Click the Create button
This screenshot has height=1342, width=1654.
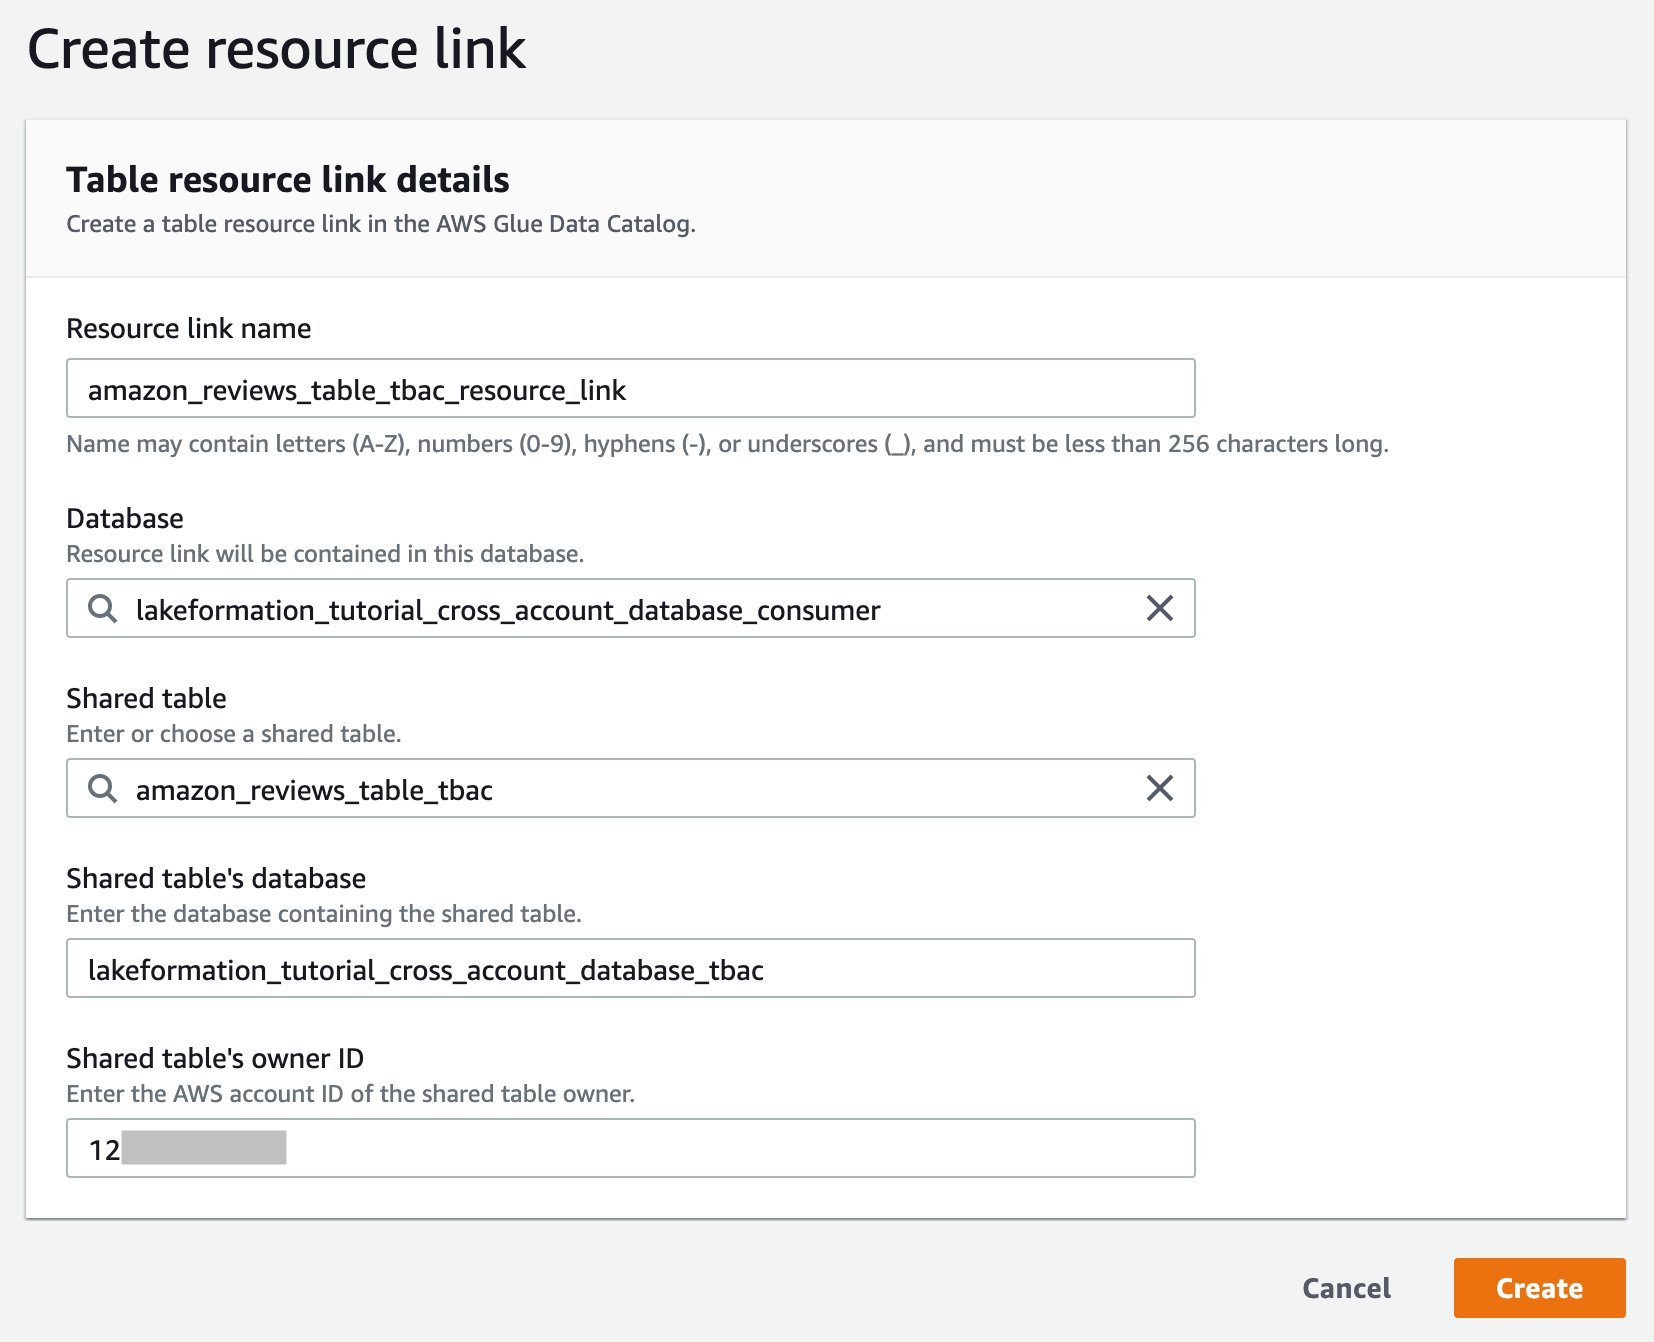1539,1288
